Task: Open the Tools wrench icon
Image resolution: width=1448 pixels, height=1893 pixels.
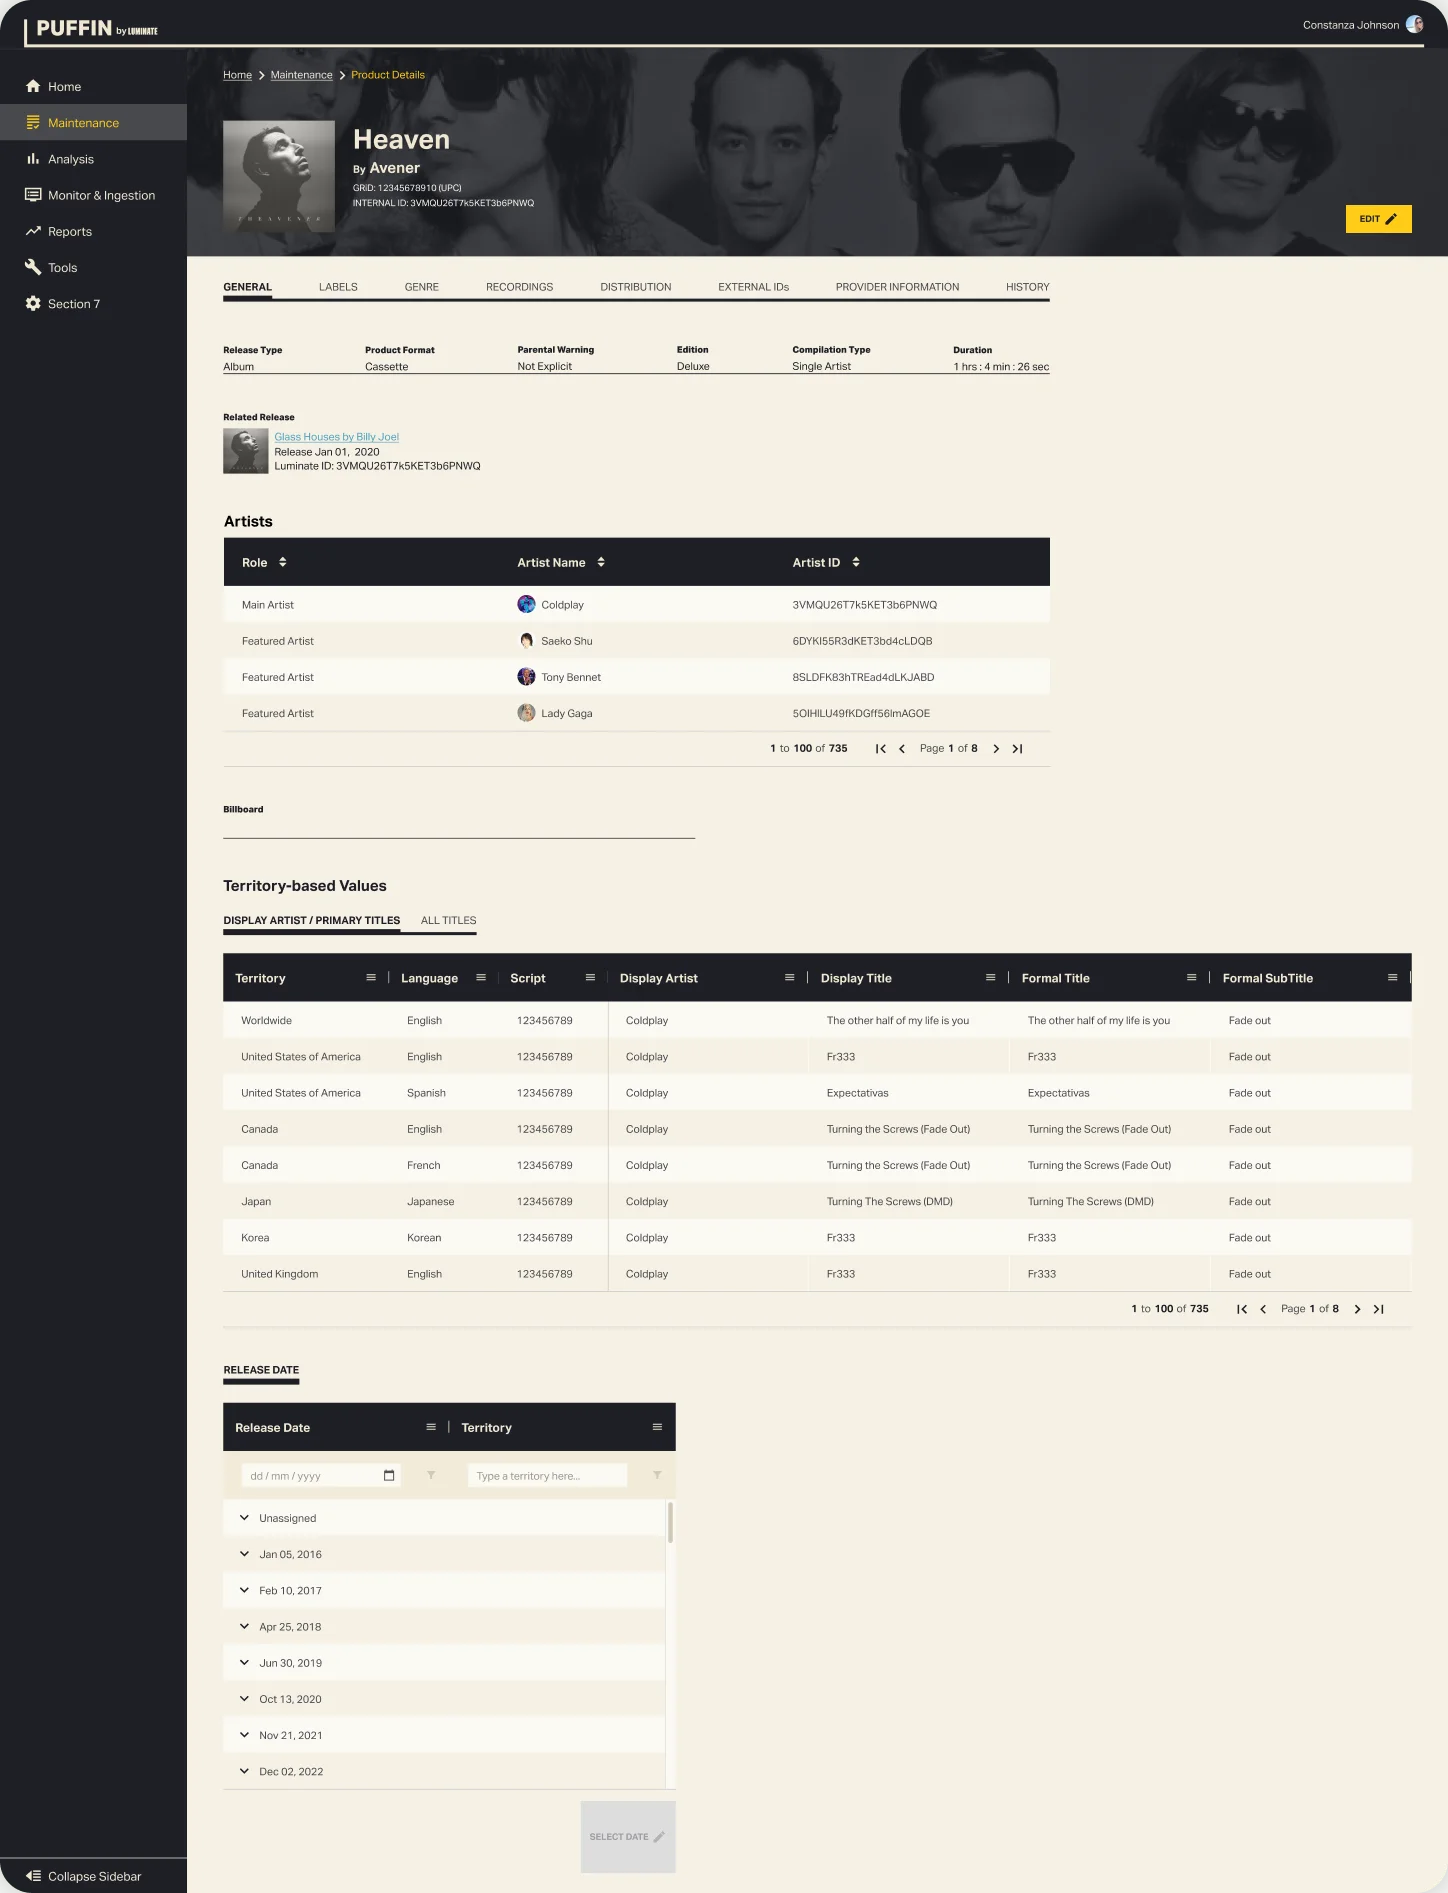Action: pyautogui.click(x=33, y=267)
